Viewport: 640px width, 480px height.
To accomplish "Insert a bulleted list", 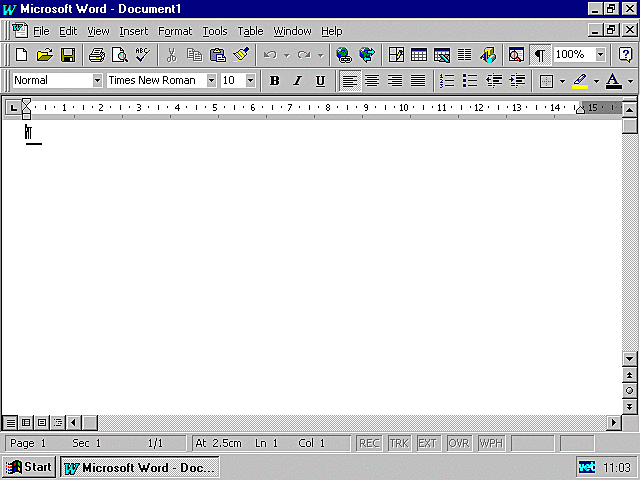I will (470, 81).
